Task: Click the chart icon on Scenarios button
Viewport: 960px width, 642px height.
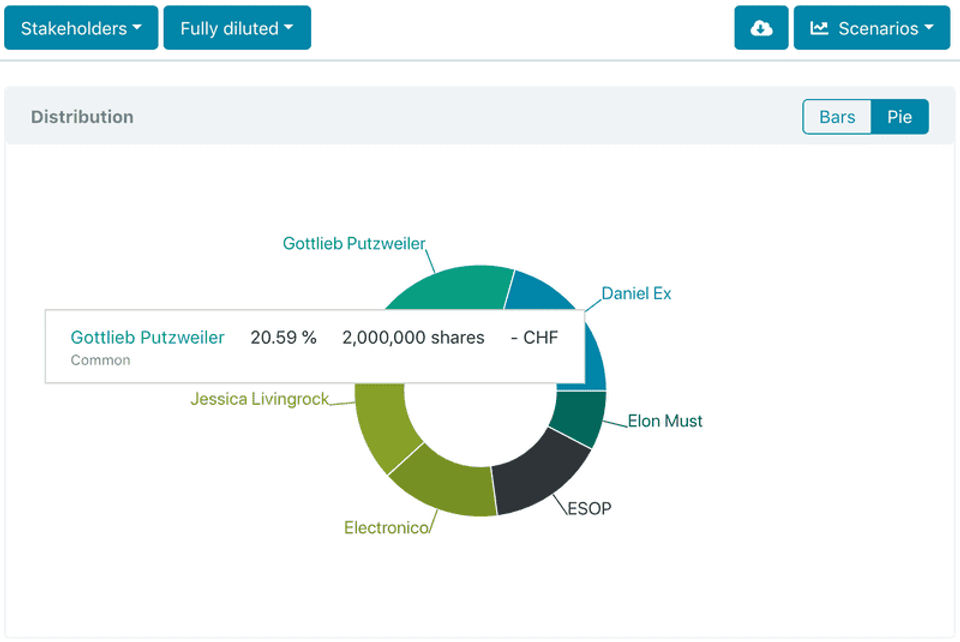Action: tap(819, 28)
